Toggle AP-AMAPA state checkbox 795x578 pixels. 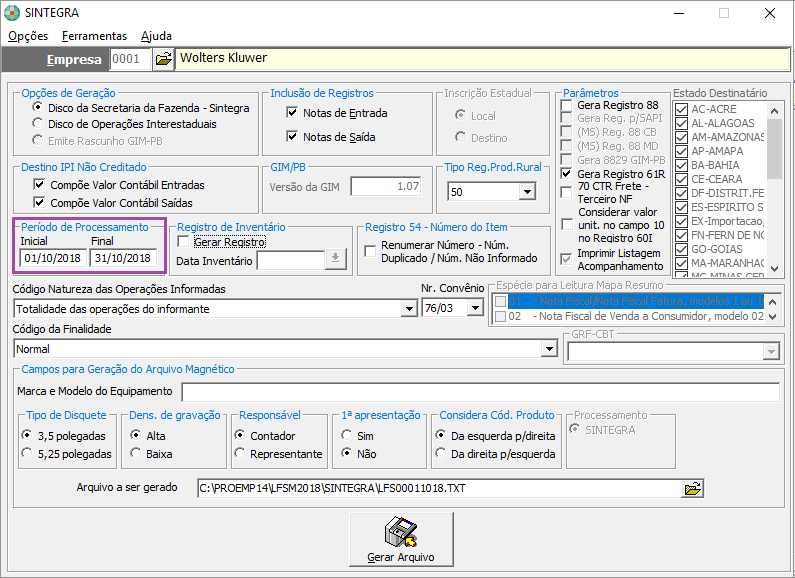(x=682, y=151)
